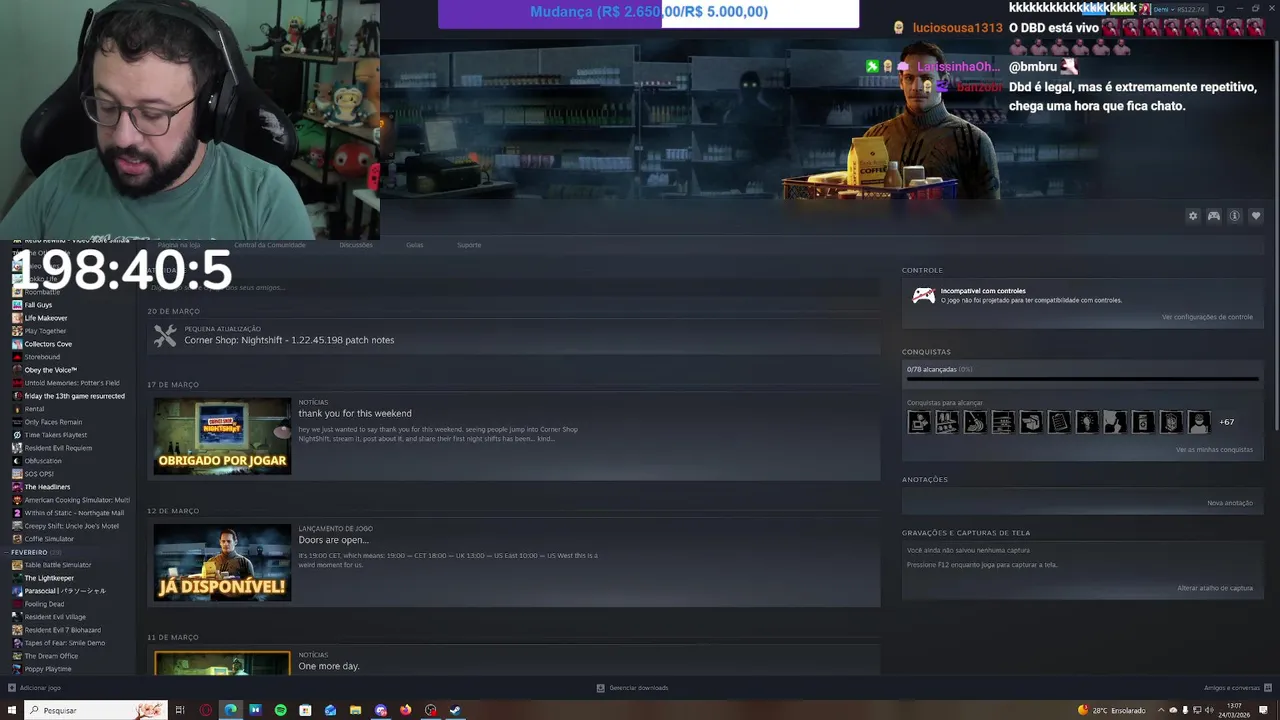Image resolution: width=1280 pixels, height=720 pixels.
Task: Open the Guias tab
Action: (415, 245)
